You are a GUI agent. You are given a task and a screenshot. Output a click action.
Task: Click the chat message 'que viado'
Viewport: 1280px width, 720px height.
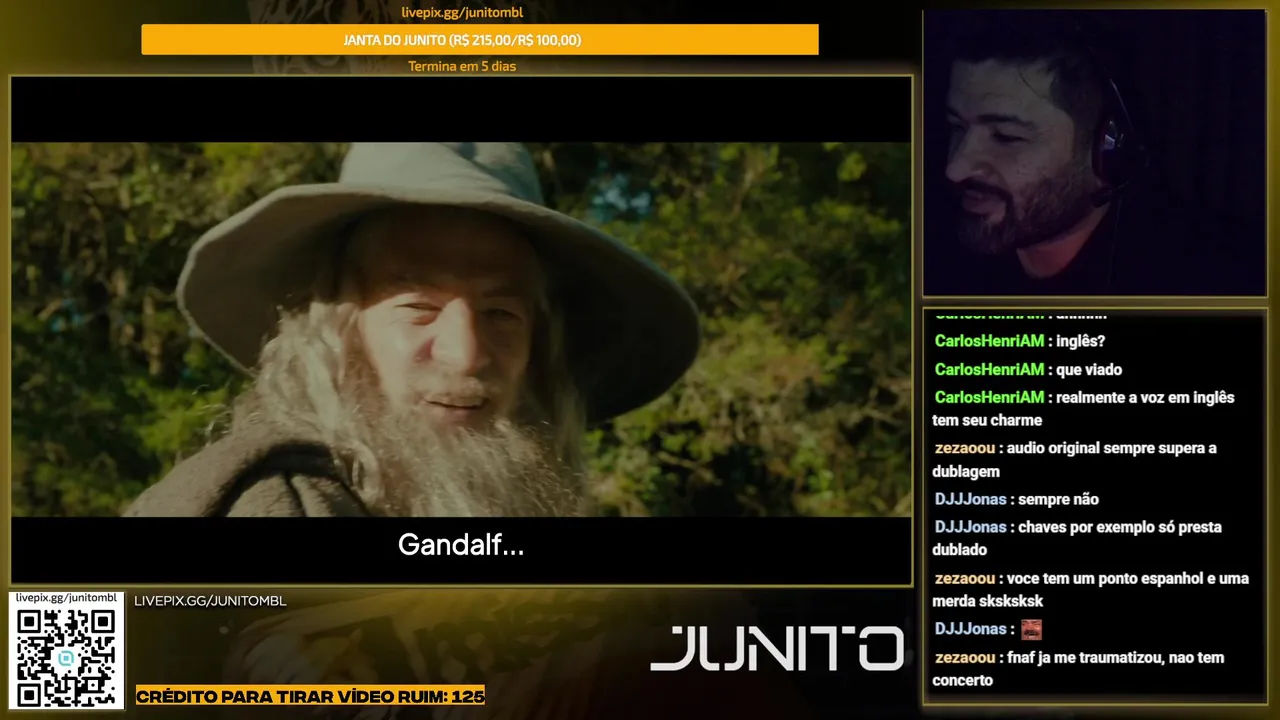coord(1089,369)
